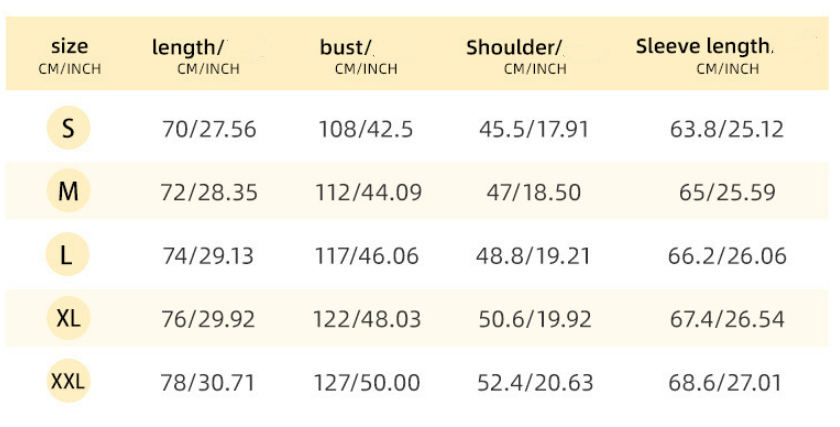The image size is (840, 427).
Task: Click bust value 112/44.09
Action: coord(370,193)
